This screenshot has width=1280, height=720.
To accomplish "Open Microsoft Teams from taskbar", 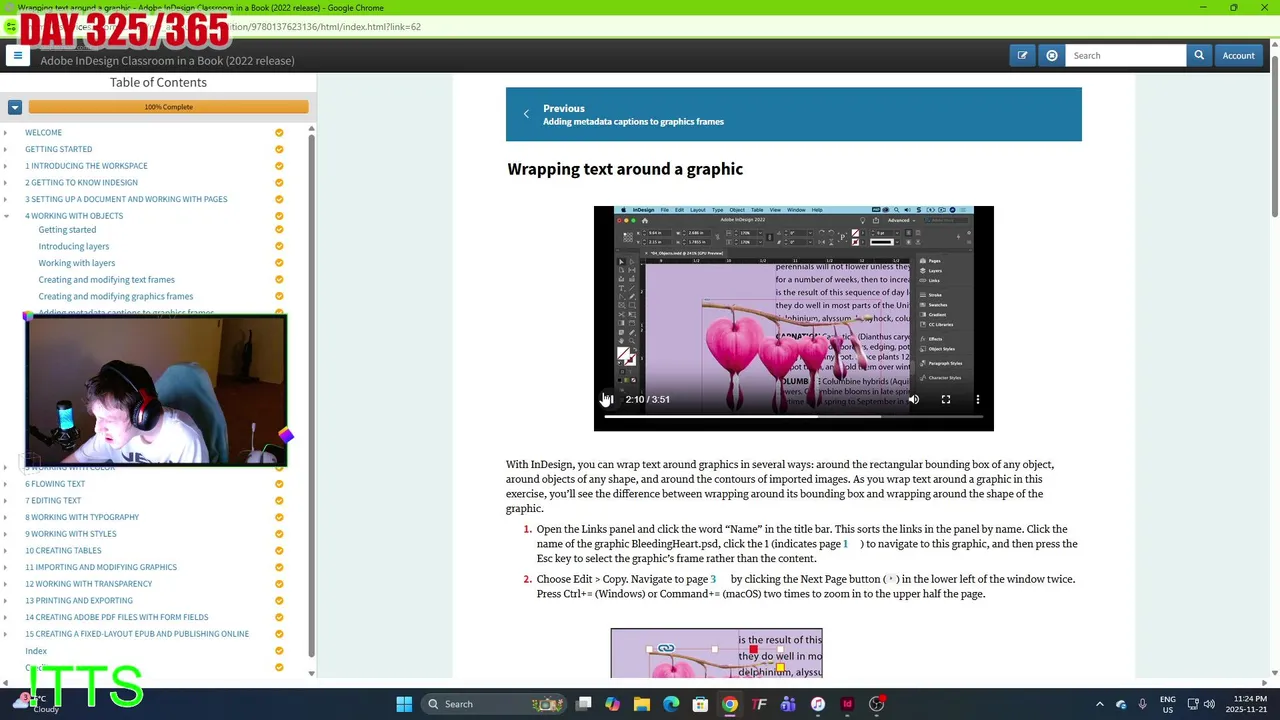I will [x=788, y=704].
